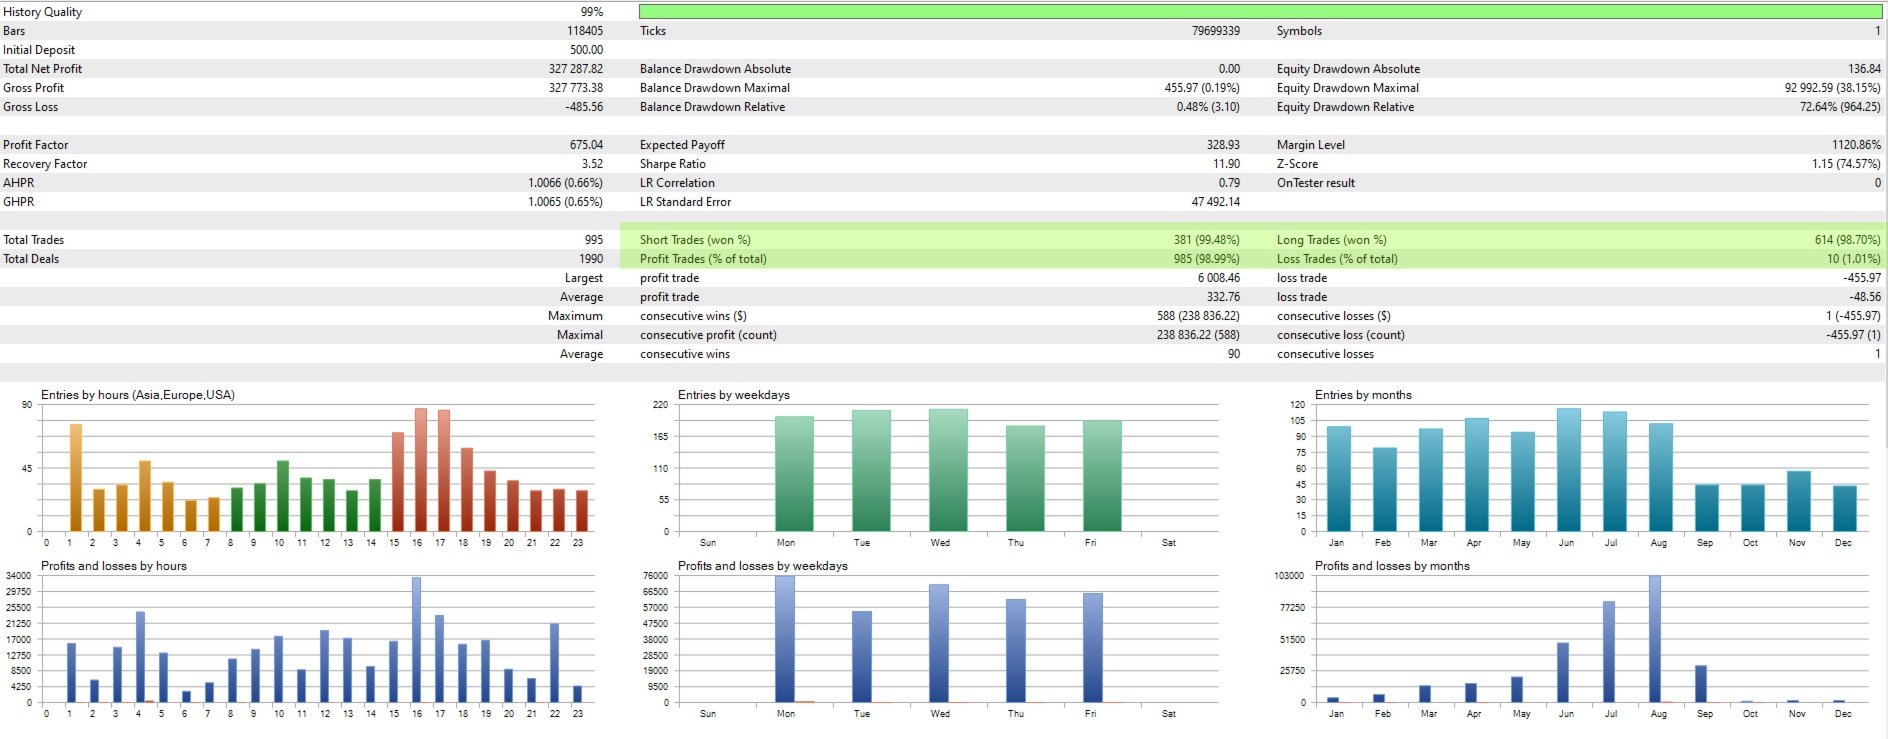This screenshot has width=1888, height=739.
Task: Click the Z-Score value
Action: [1846, 164]
